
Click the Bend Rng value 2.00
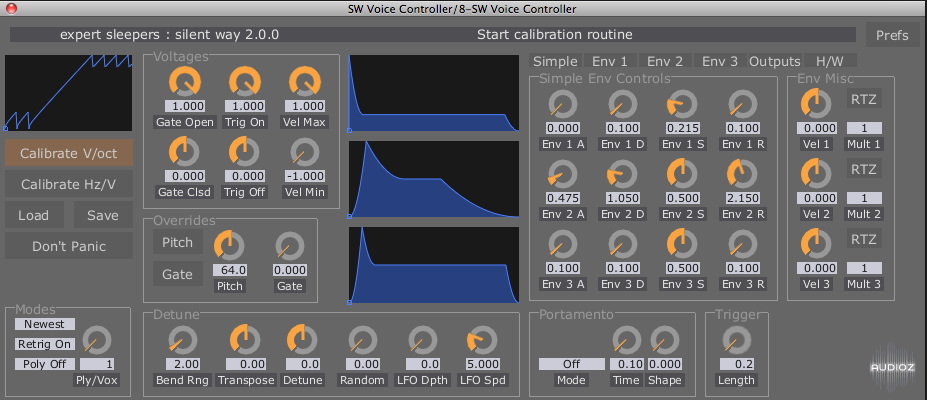pyautogui.click(x=183, y=364)
